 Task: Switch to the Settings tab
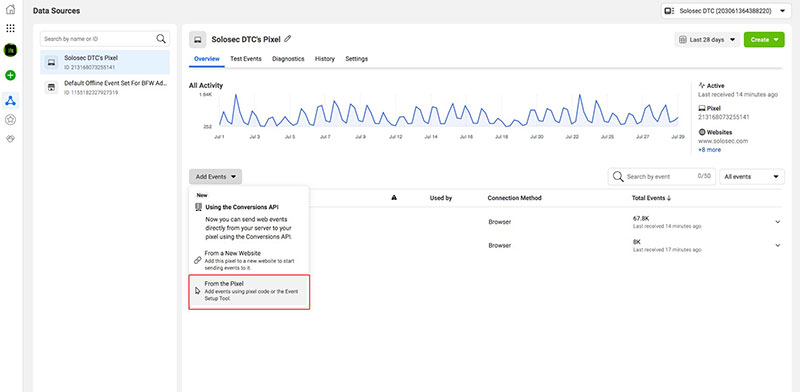point(357,59)
